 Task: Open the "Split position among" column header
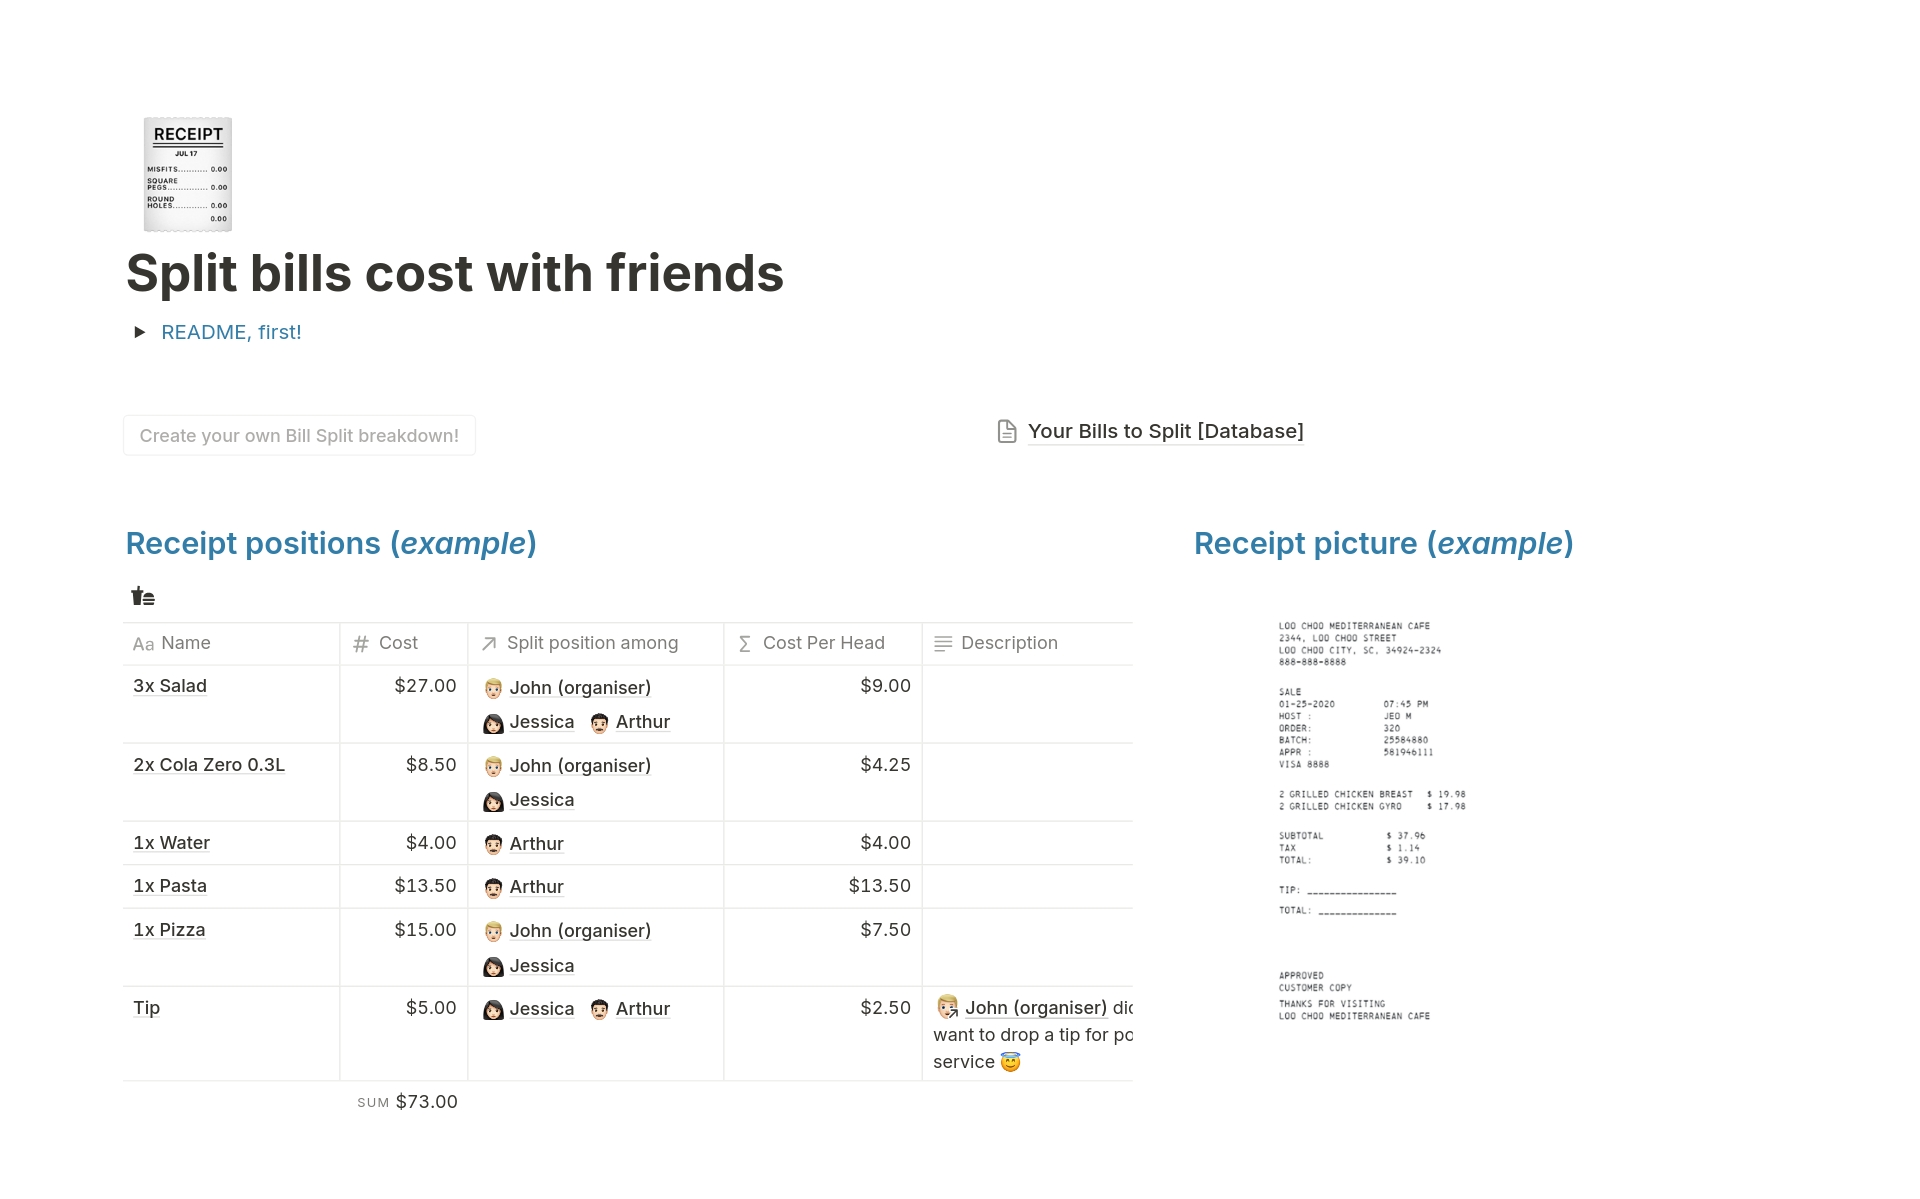(x=592, y=643)
